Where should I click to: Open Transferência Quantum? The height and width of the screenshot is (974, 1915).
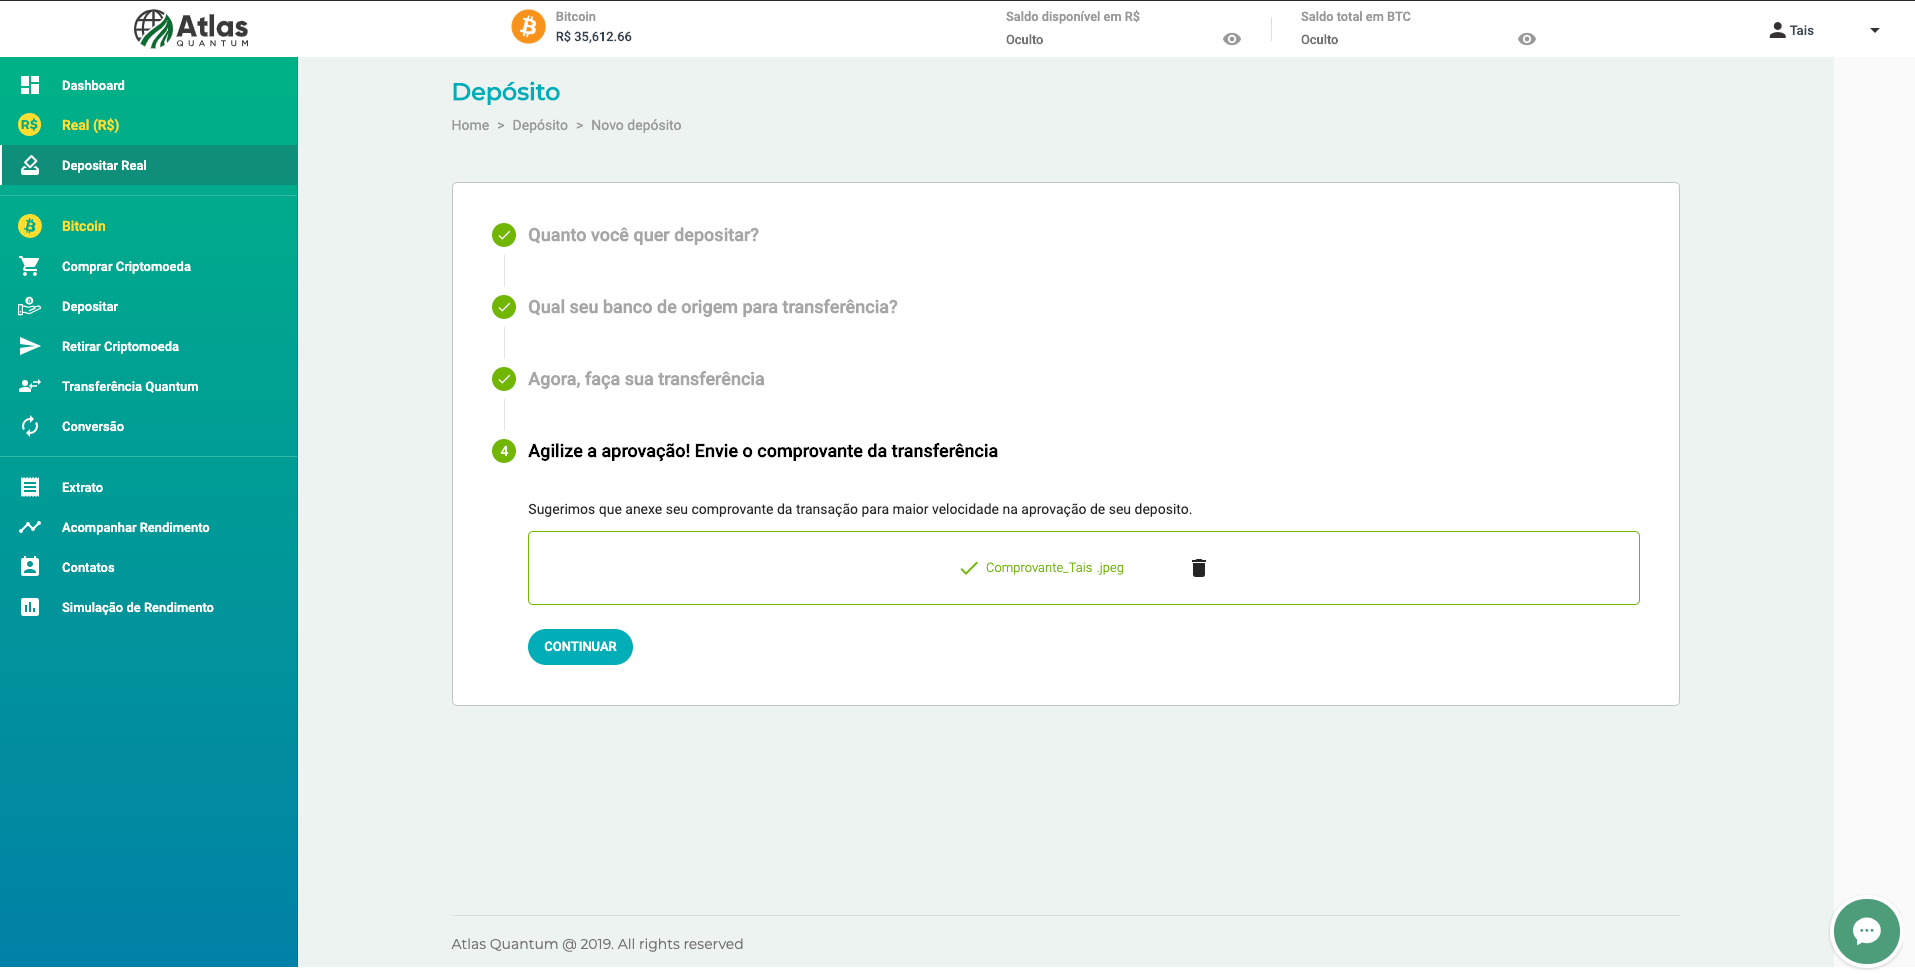(130, 386)
